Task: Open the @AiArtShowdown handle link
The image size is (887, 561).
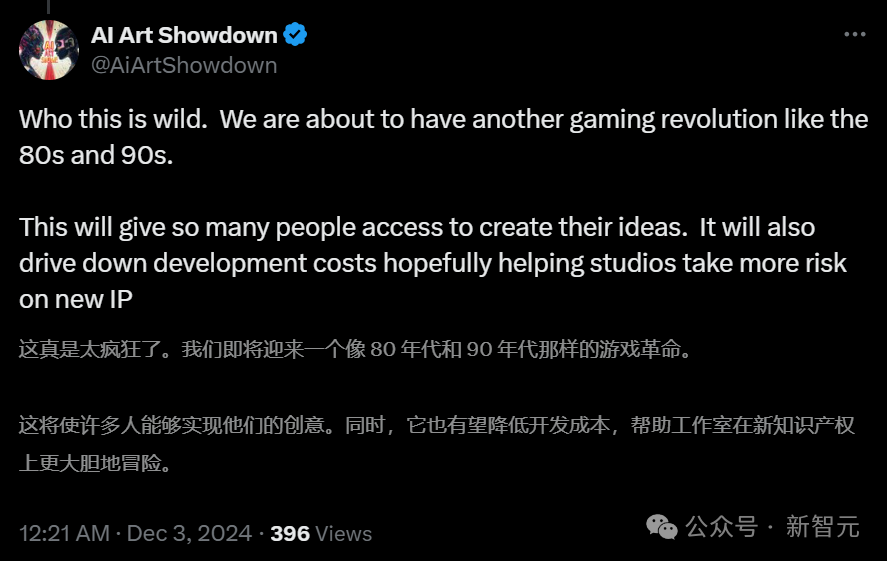Action: point(184,65)
